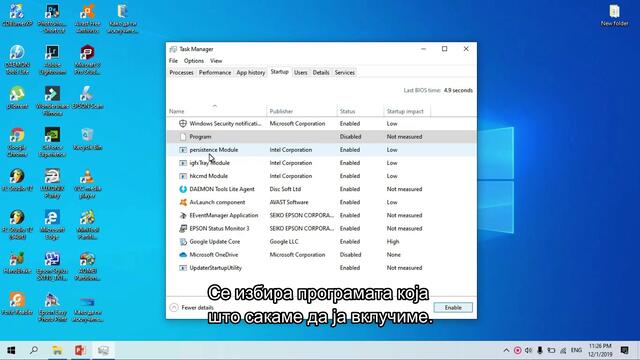This screenshot has height=360, width=640.
Task: Sort the list by the Name column header
Action: [217, 111]
